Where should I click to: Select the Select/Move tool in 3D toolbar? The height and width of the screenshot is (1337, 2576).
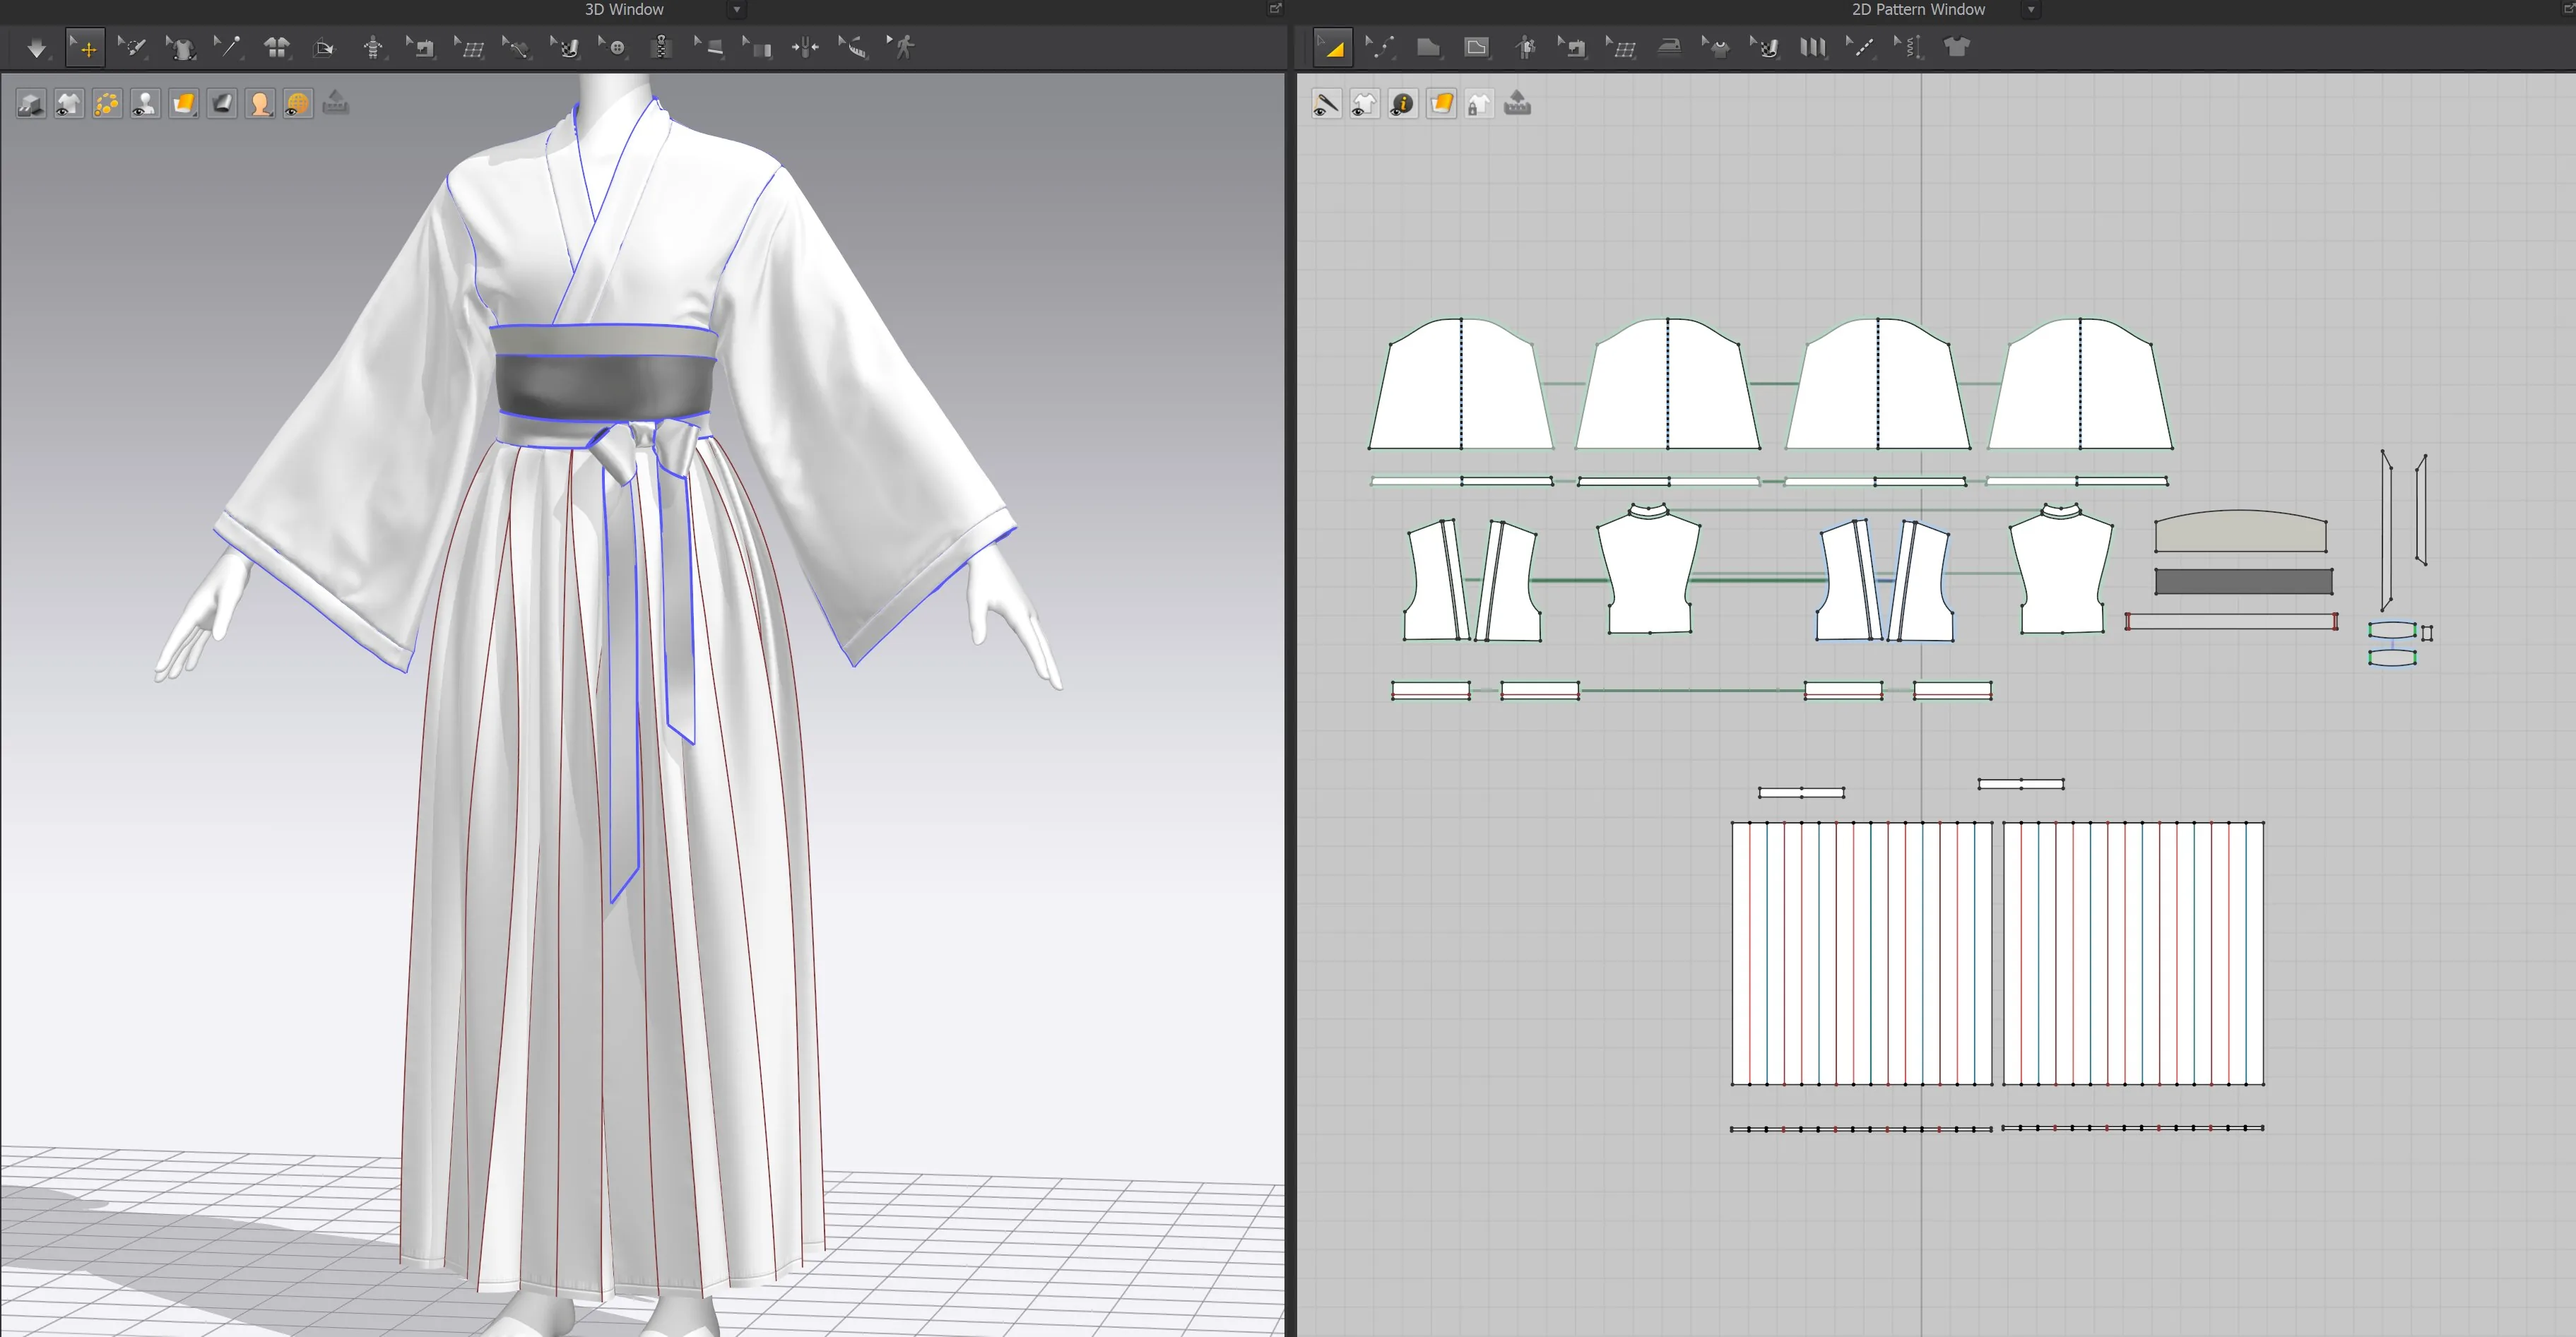[85, 47]
